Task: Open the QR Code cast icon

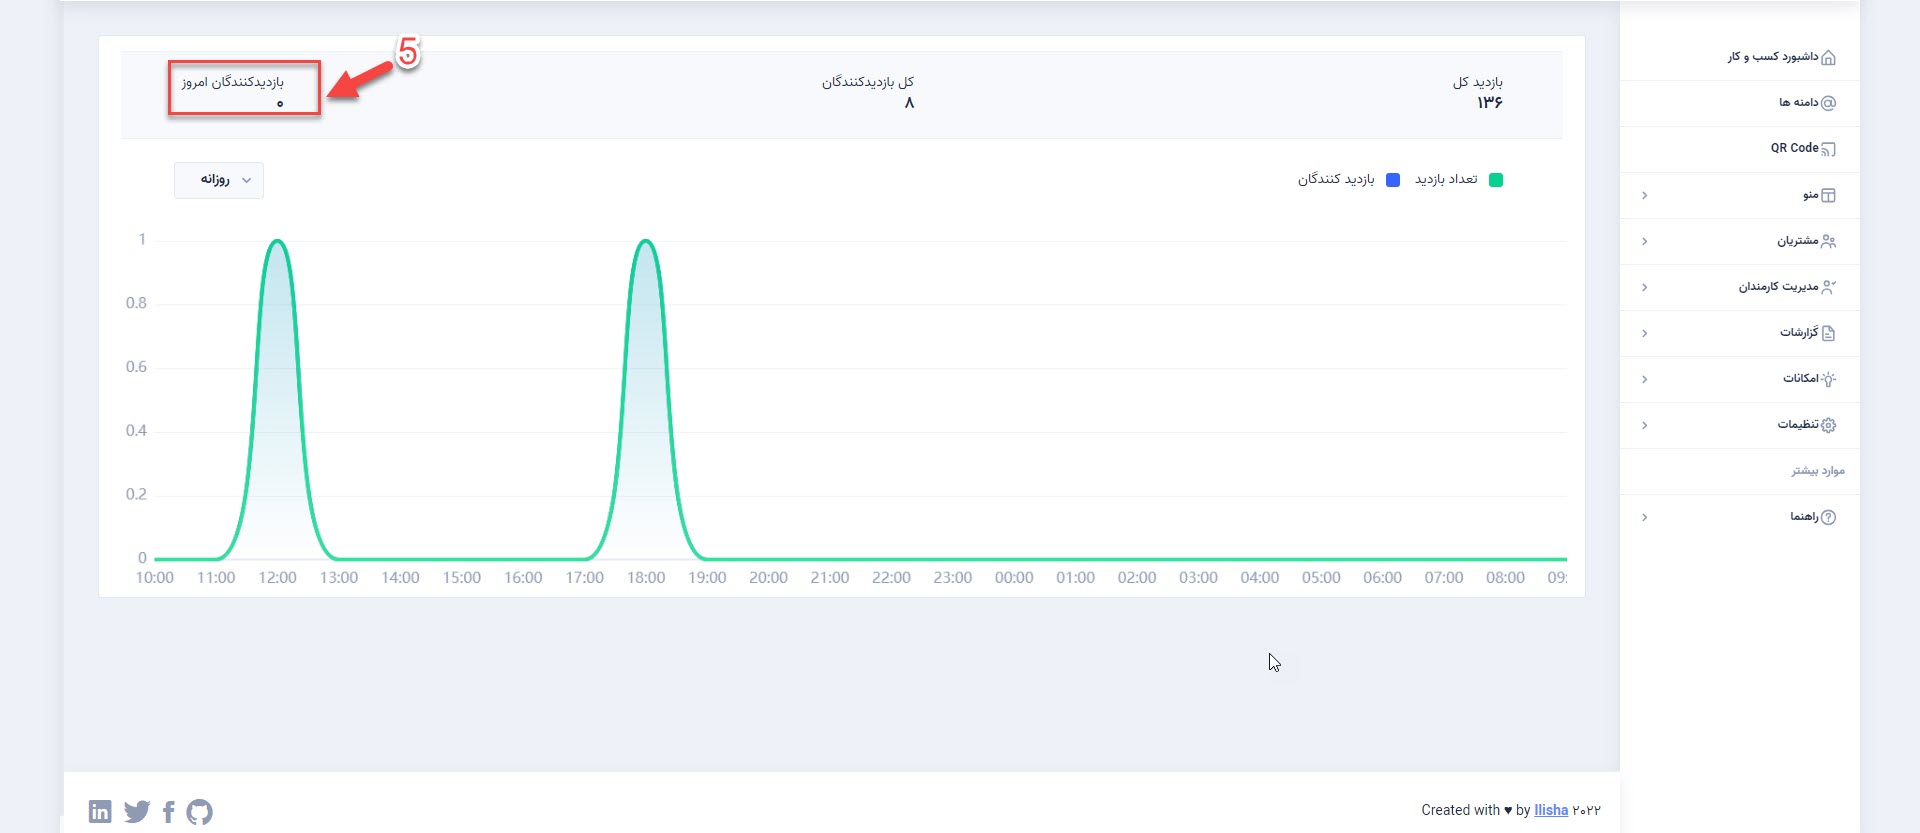Action: tap(1829, 149)
